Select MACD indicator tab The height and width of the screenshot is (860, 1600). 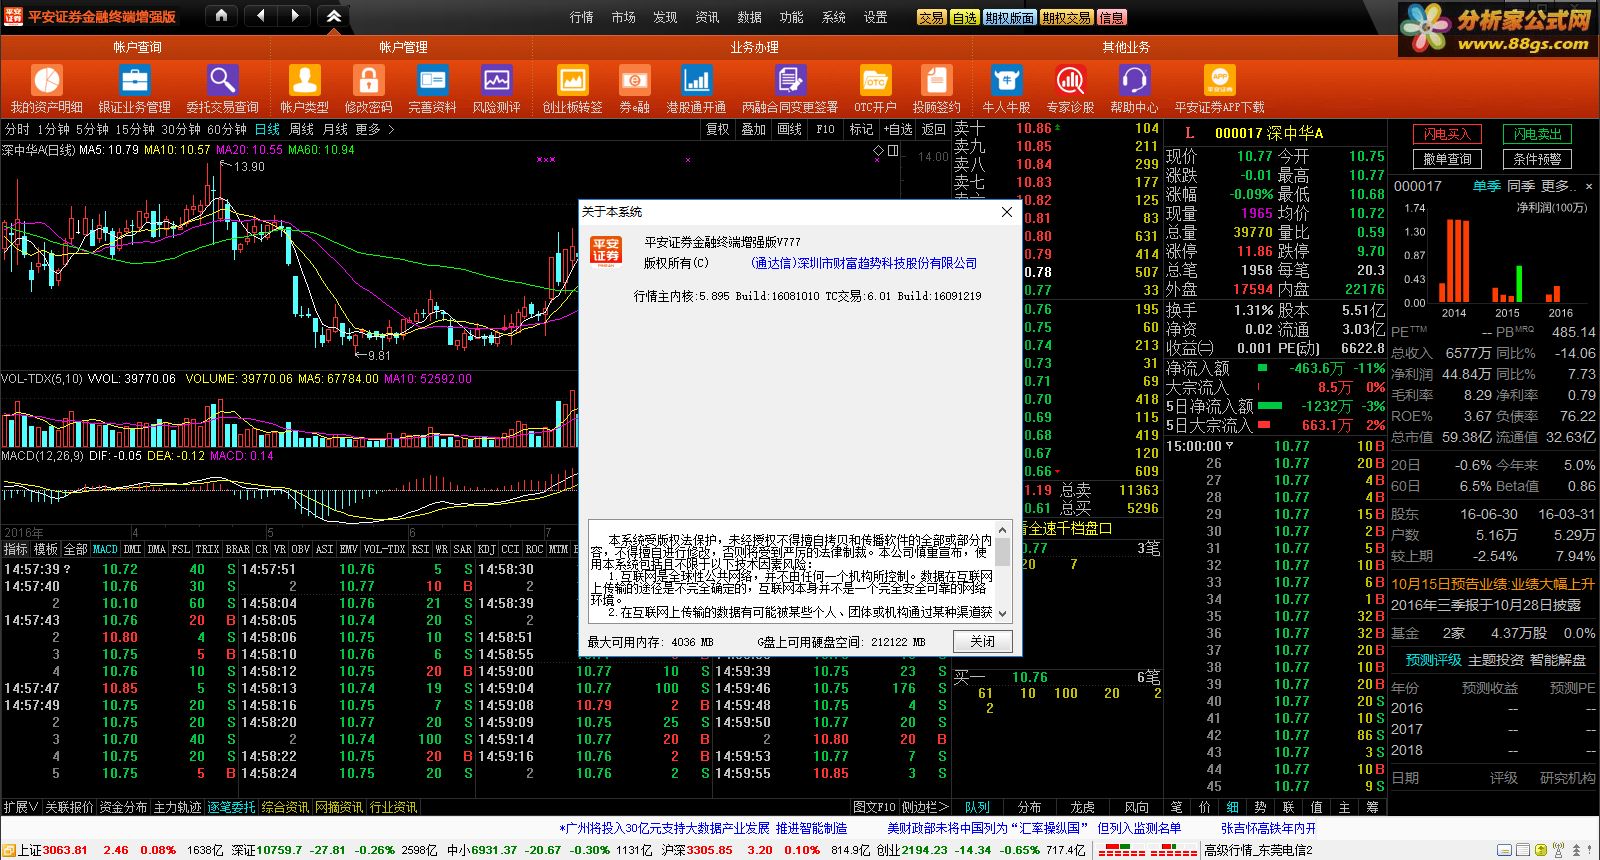click(x=105, y=549)
